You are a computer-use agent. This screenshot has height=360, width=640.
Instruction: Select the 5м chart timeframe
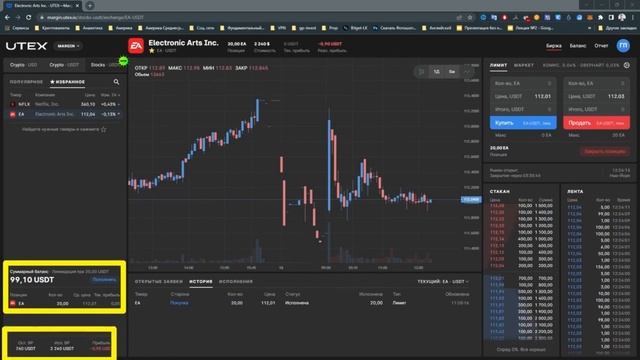[x=452, y=72]
